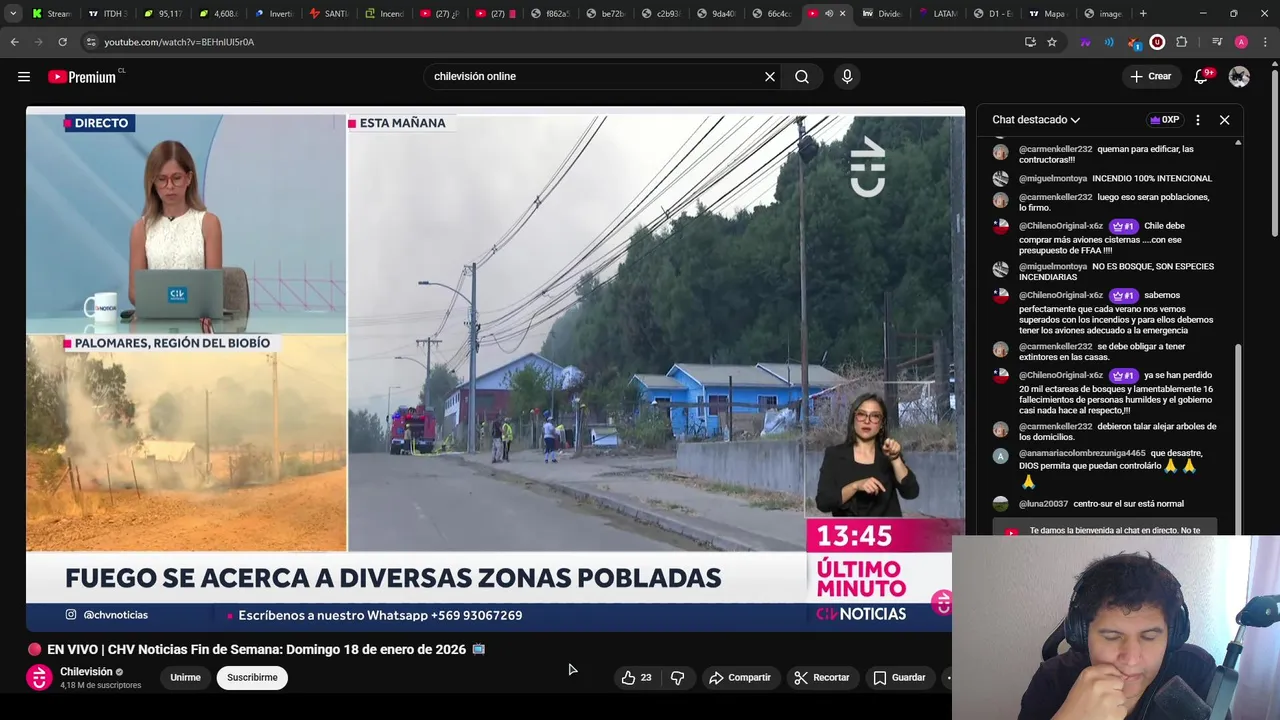The height and width of the screenshot is (720, 1280).
Task: Open Chilevisión channel avatar
Action: (39, 677)
